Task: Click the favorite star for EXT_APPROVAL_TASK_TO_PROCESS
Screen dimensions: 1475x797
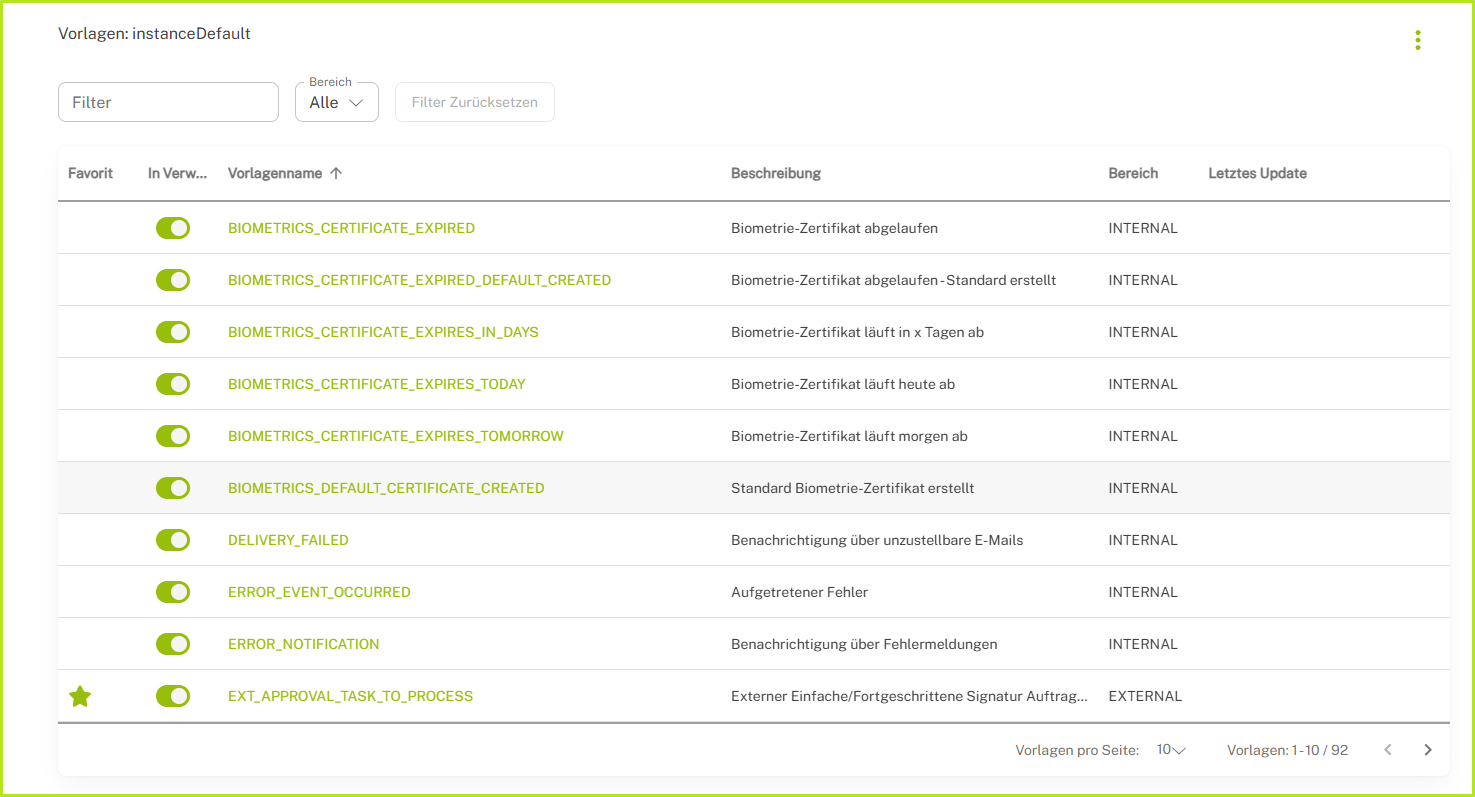Action: (x=80, y=696)
